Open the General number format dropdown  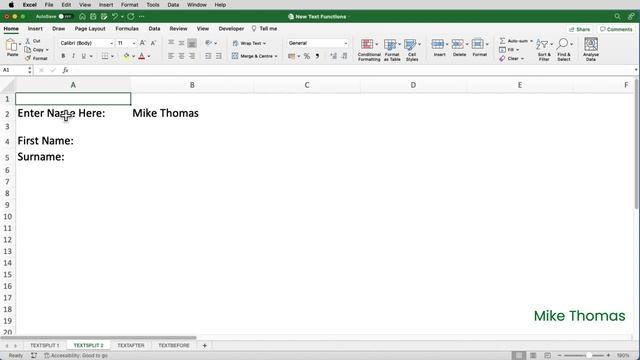coord(345,43)
